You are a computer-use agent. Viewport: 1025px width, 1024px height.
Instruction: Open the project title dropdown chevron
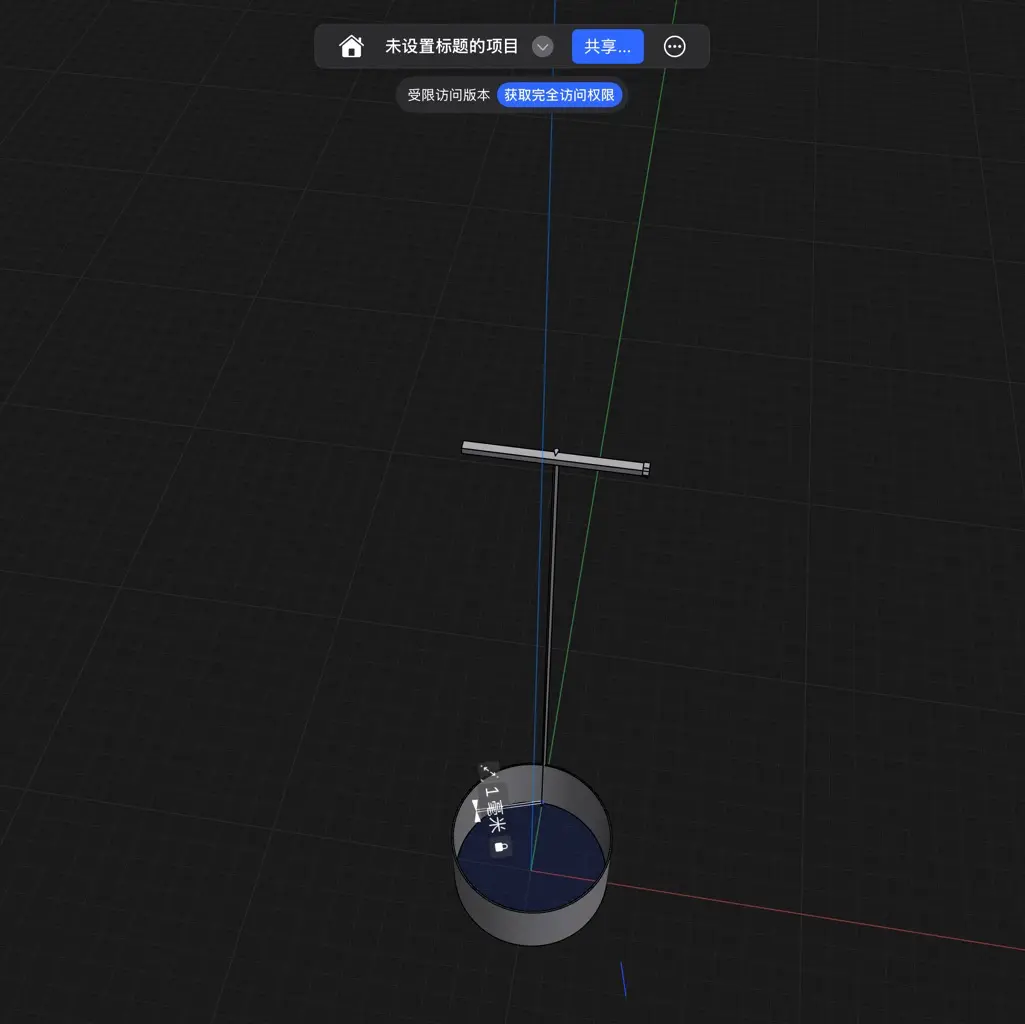click(543, 46)
